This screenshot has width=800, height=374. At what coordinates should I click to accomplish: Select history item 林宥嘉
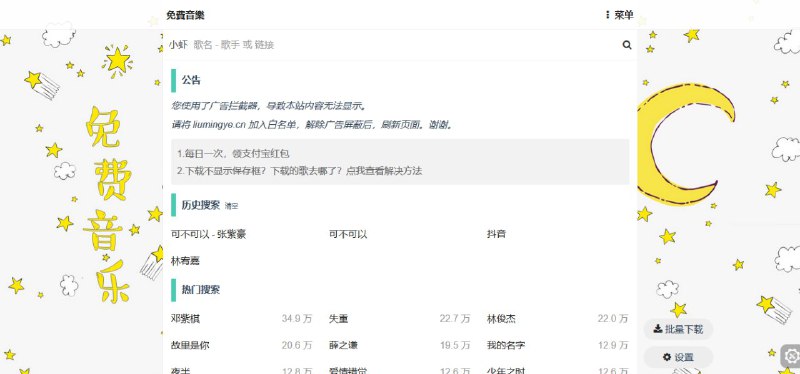coord(185,261)
